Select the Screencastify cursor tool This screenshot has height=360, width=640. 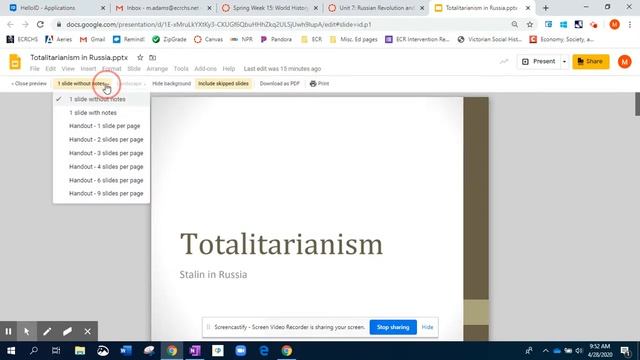tap(27, 331)
